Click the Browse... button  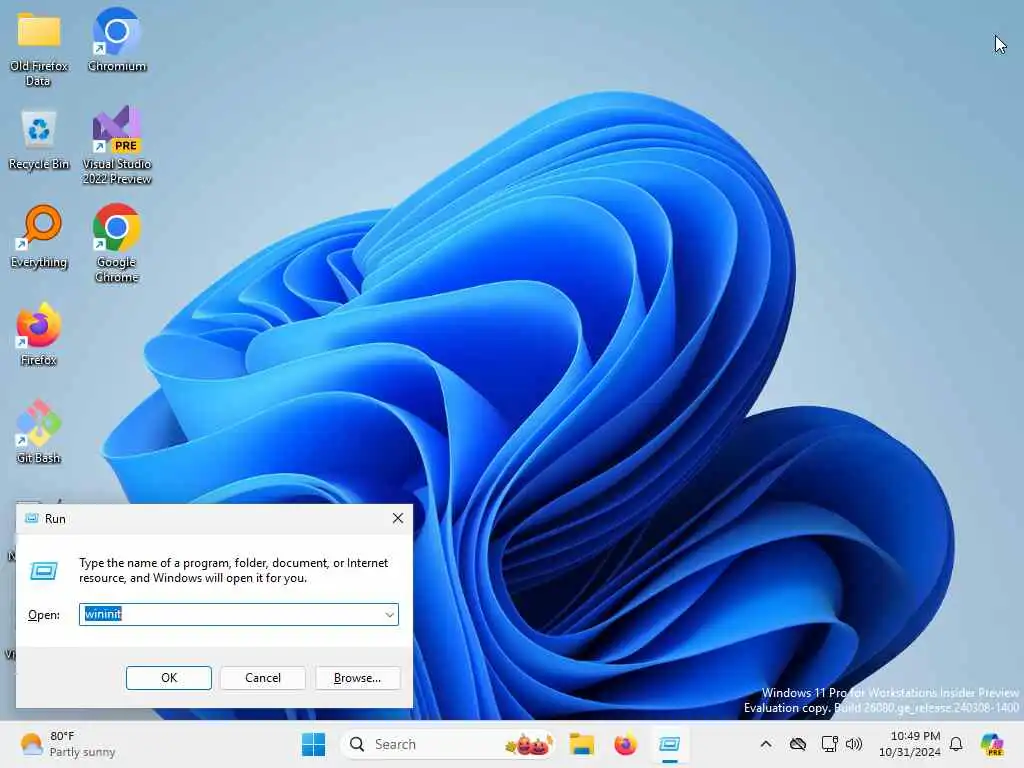coord(357,678)
